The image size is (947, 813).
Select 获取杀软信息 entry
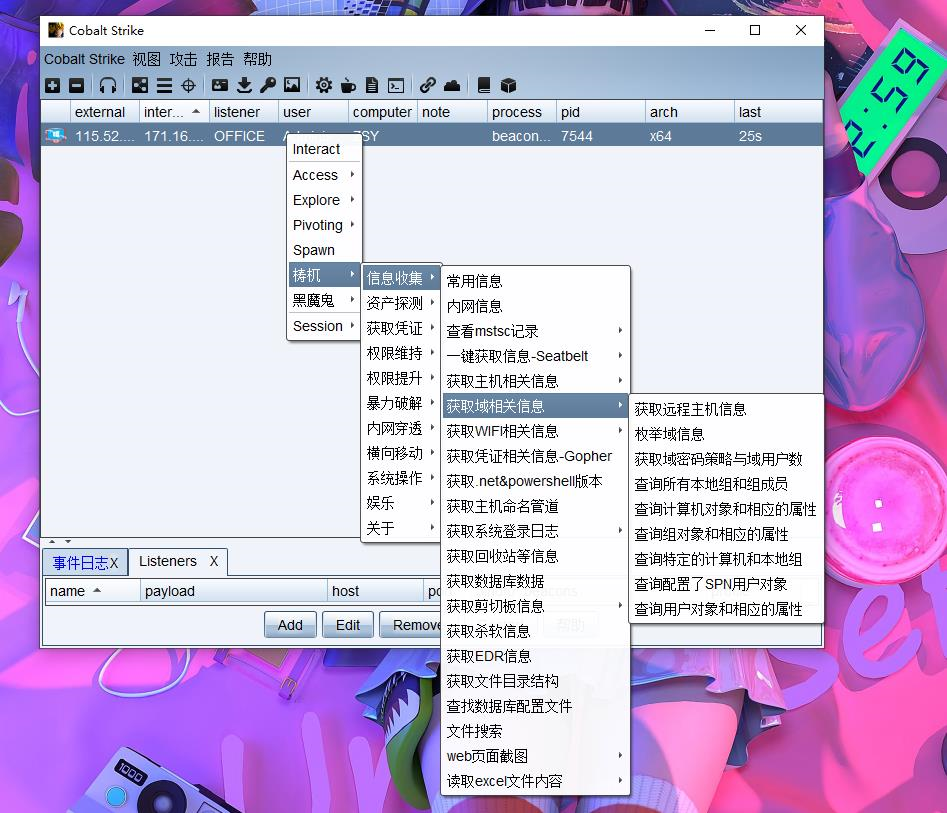535,631
